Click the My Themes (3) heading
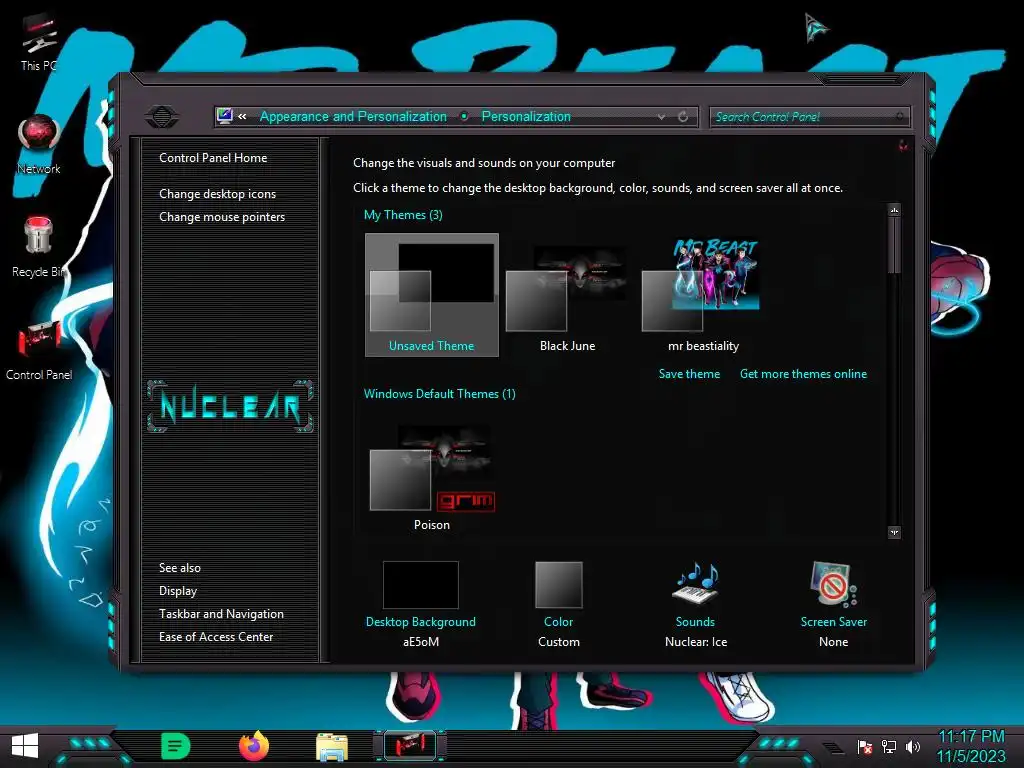This screenshot has height=768, width=1024. tap(403, 215)
